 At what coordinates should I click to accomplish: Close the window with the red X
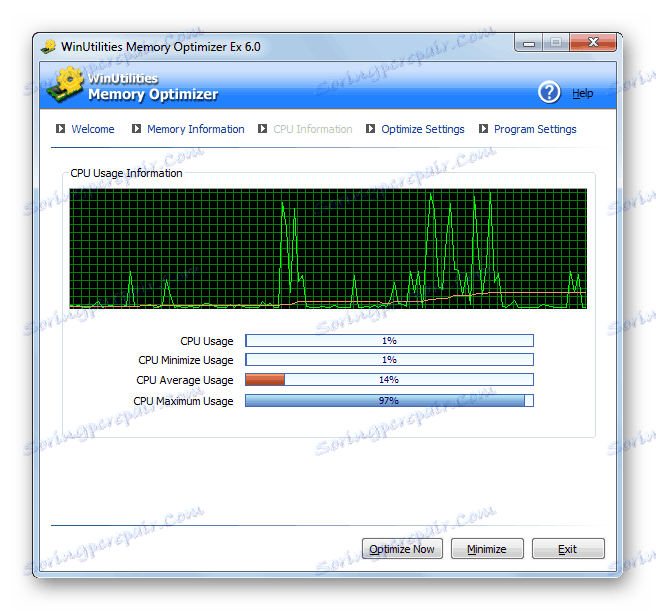[x=593, y=42]
